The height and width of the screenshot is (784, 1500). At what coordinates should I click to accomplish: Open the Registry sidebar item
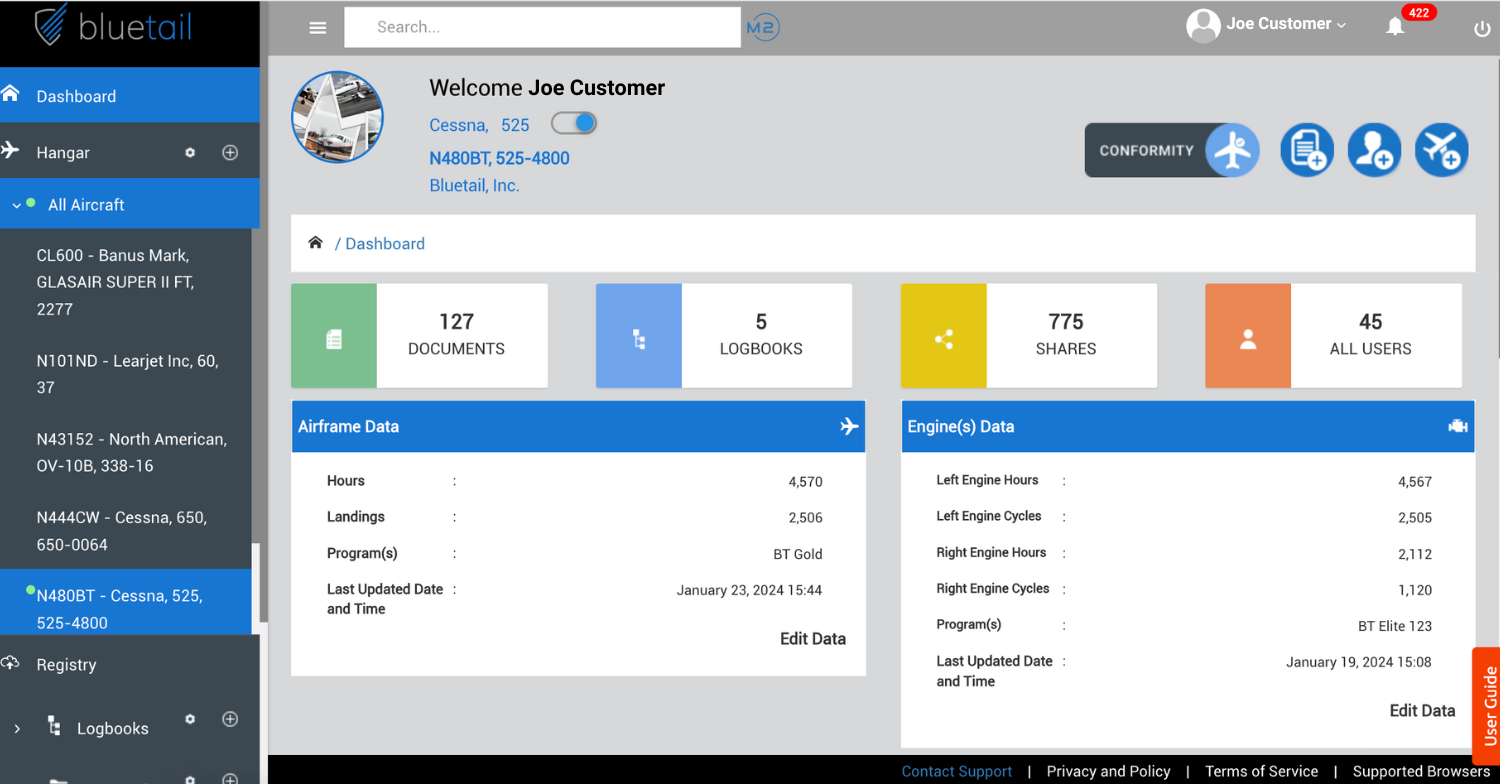(66, 664)
